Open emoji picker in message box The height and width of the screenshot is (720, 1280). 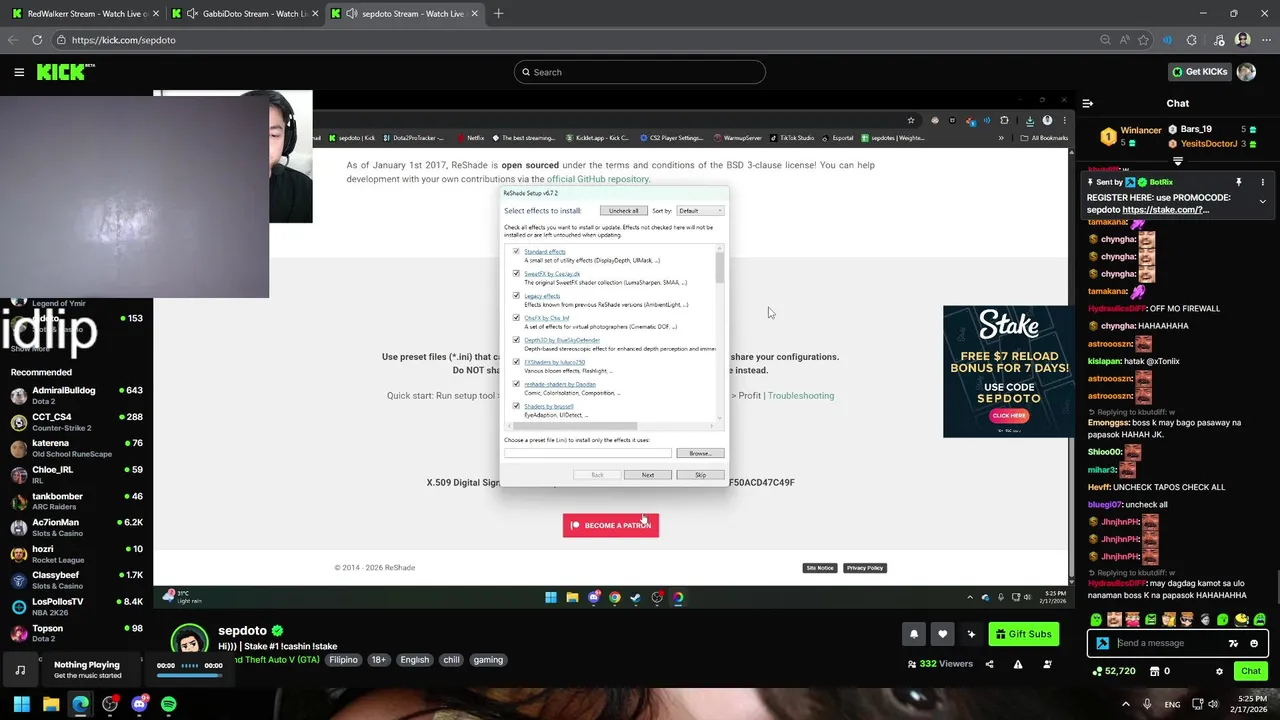[1254, 643]
